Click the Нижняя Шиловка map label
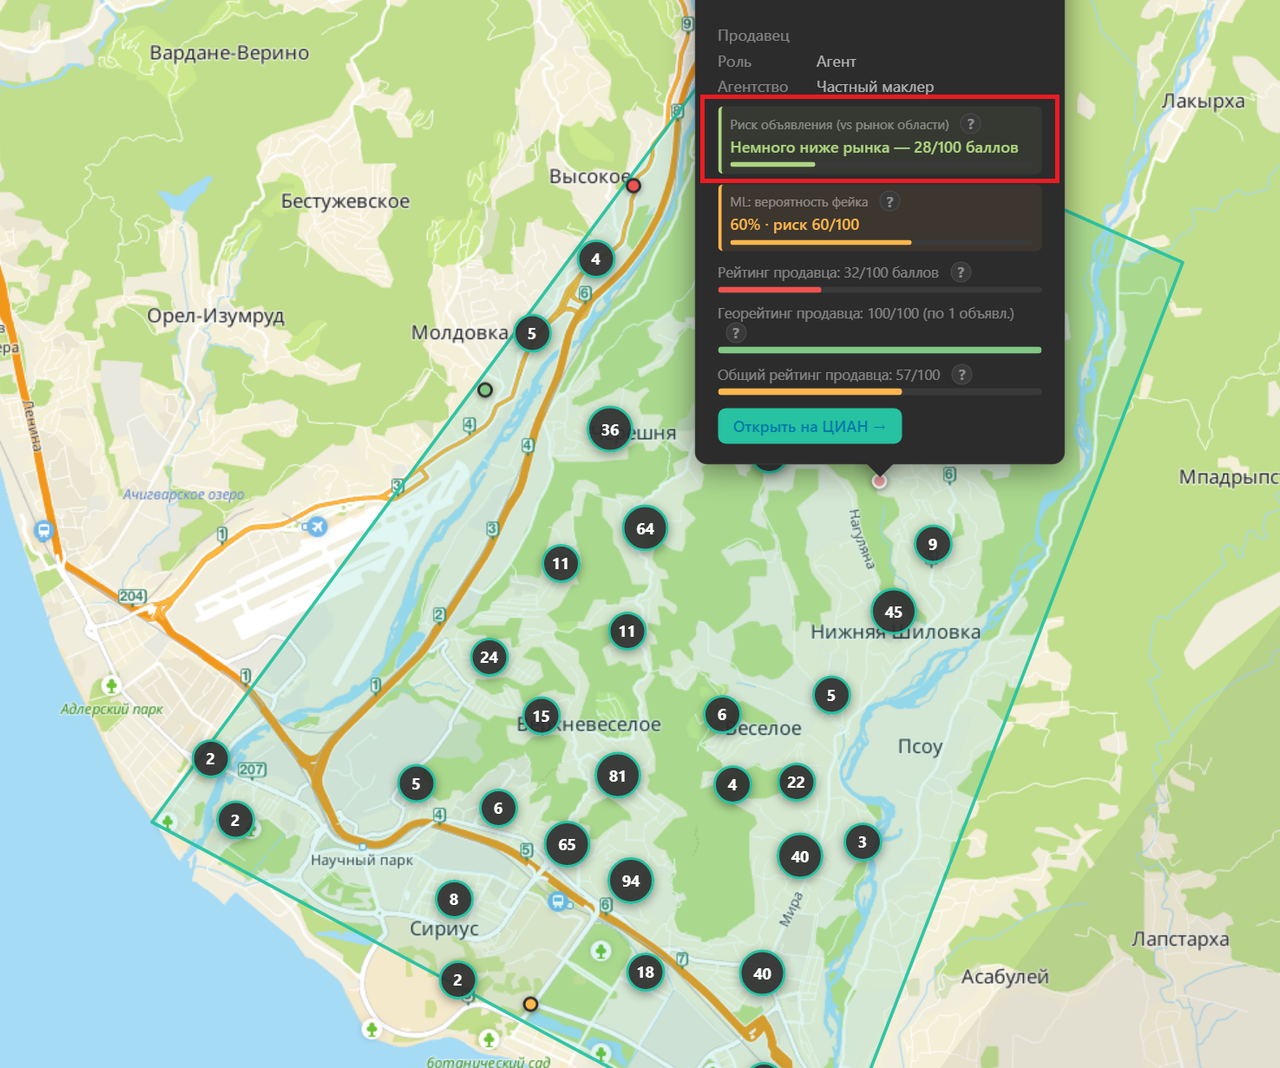Viewport: 1280px width, 1068px height. [895, 632]
